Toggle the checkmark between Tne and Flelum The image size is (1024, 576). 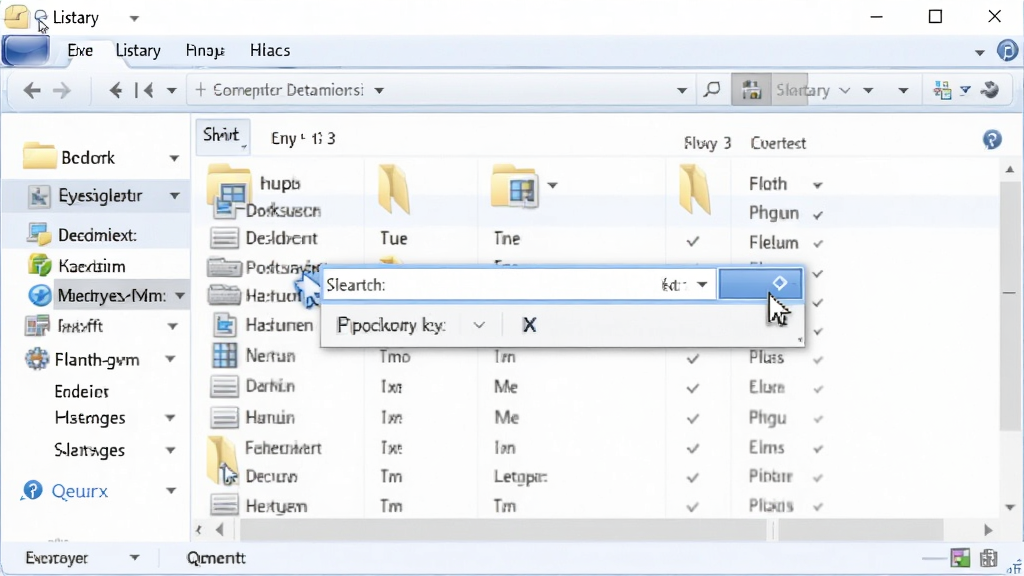pyautogui.click(x=693, y=242)
